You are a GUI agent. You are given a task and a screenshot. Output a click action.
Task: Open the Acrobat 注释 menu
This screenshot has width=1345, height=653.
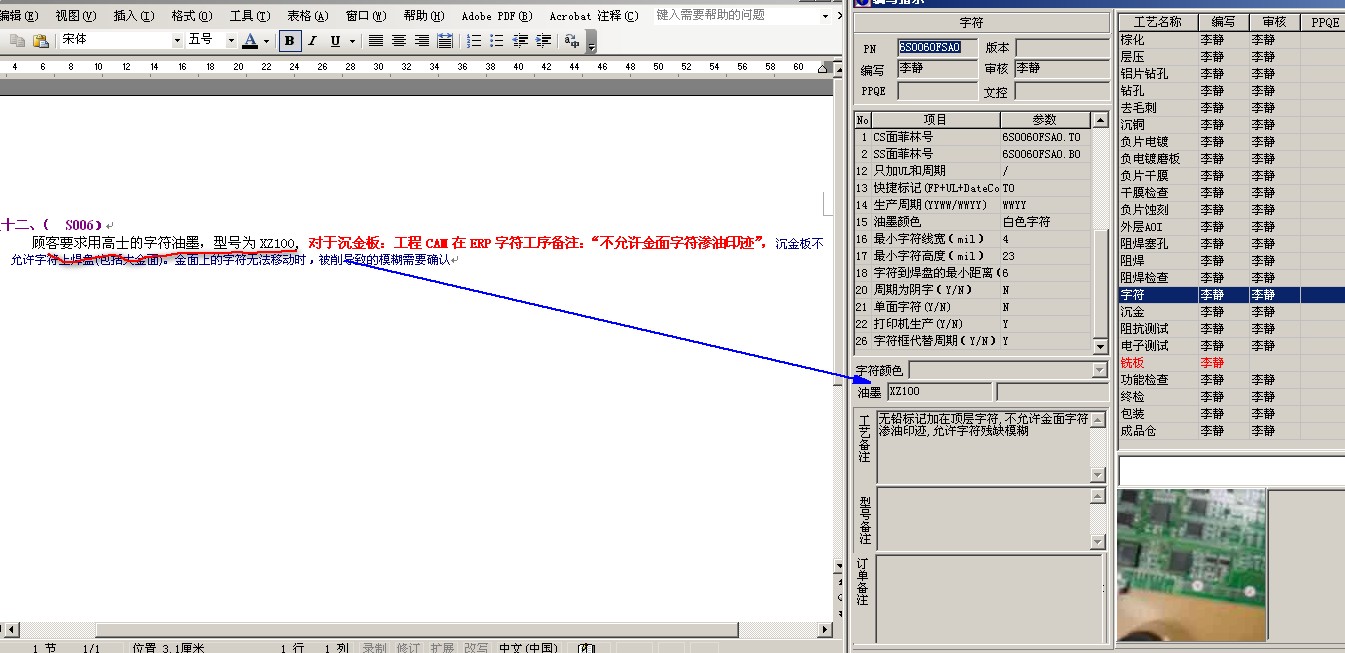tap(593, 16)
